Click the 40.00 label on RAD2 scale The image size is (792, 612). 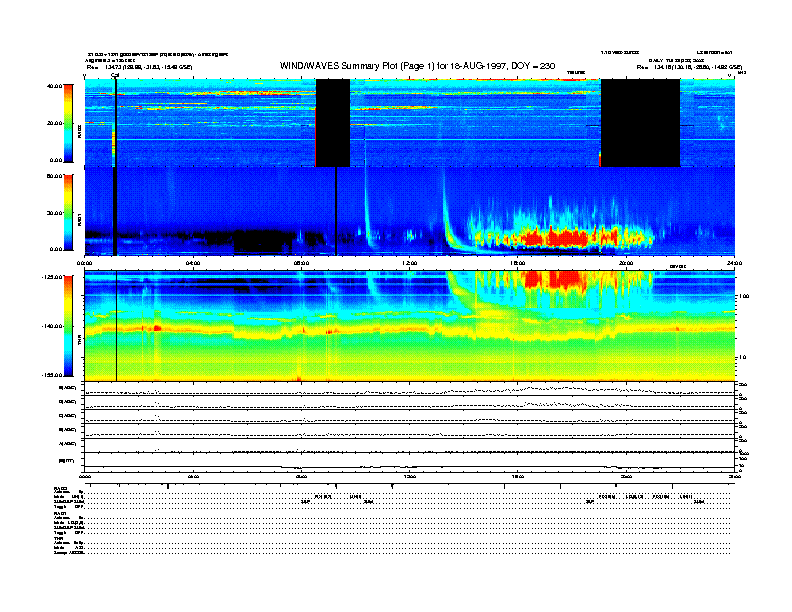(x=54, y=86)
